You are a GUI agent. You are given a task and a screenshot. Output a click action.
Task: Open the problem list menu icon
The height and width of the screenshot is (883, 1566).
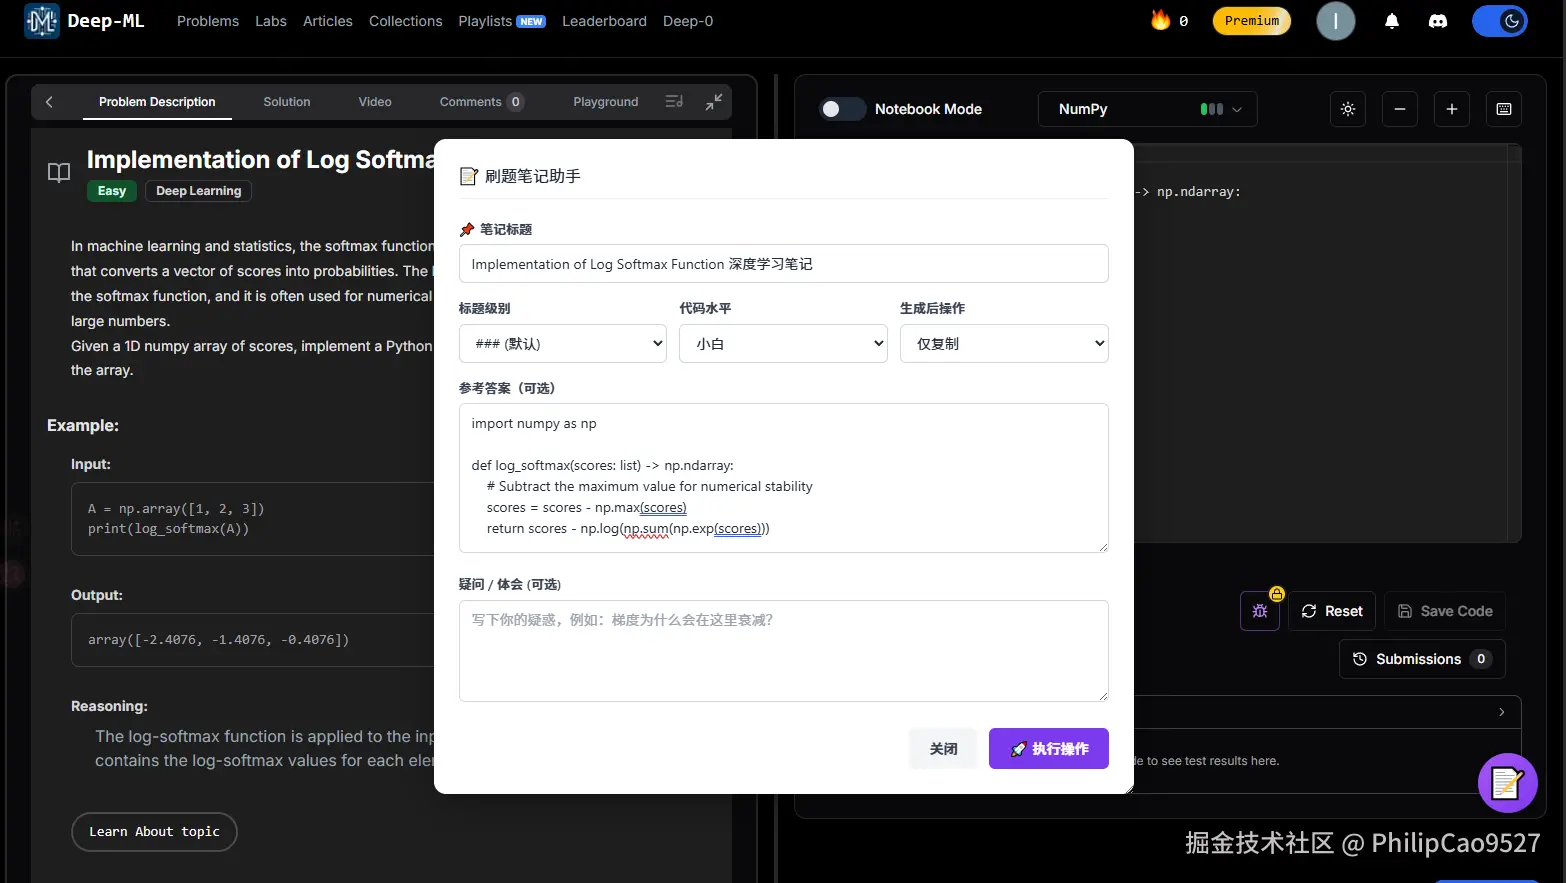(674, 102)
